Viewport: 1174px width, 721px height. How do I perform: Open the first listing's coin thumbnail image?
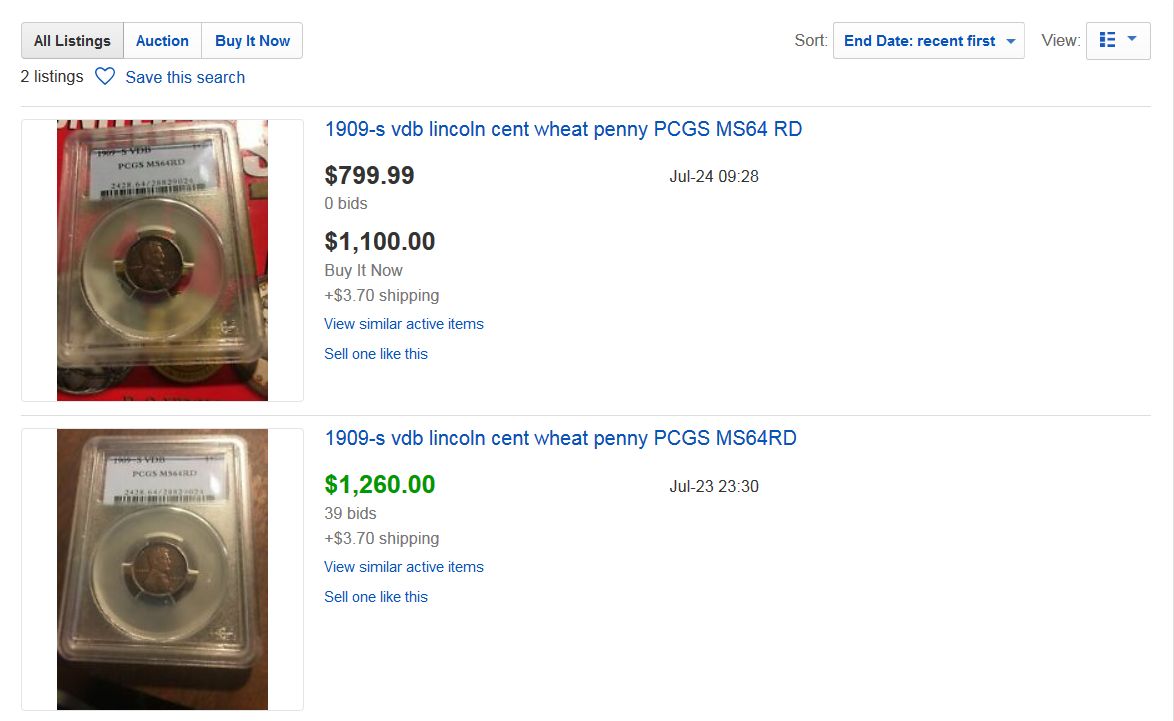point(162,260)
